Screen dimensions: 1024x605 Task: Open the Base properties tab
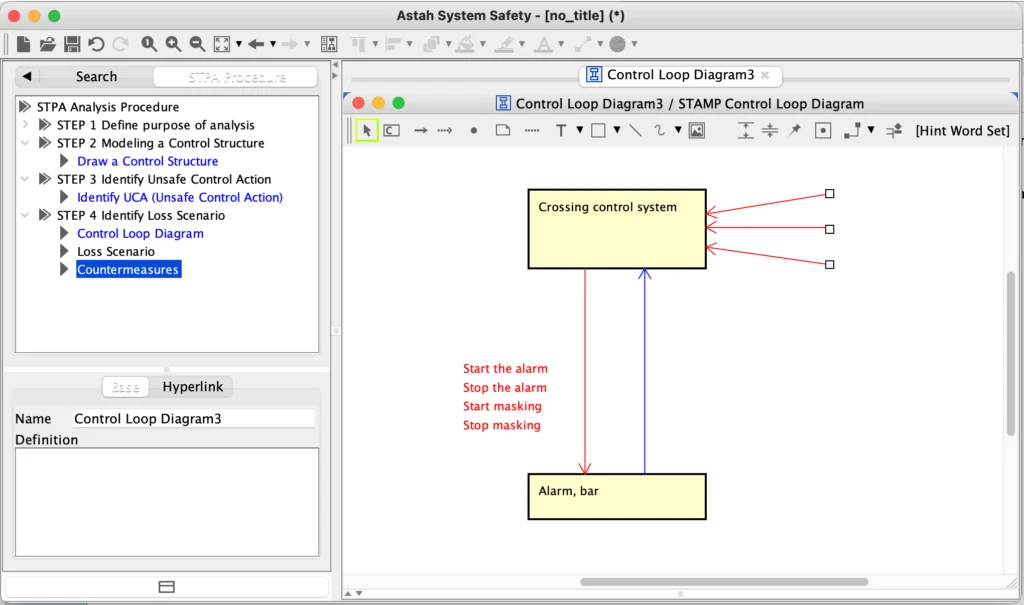tap(125, 387)
